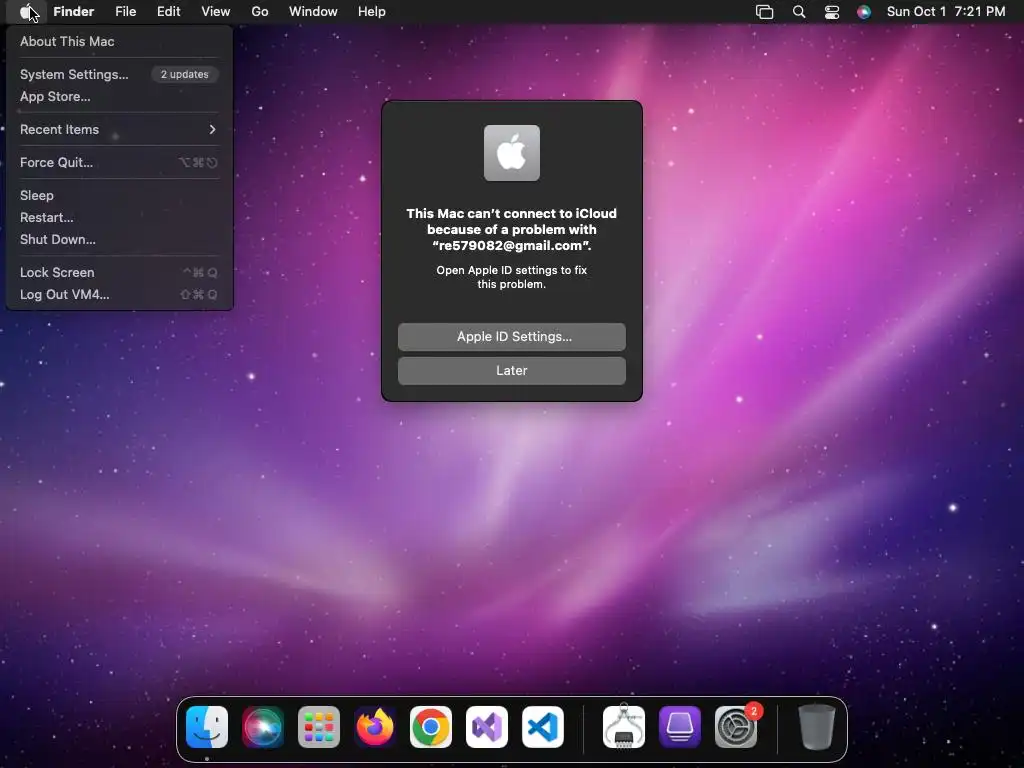1024x768 pixels.
Task: Open Google Chrome from the Dock
Action: click(431, 727)
